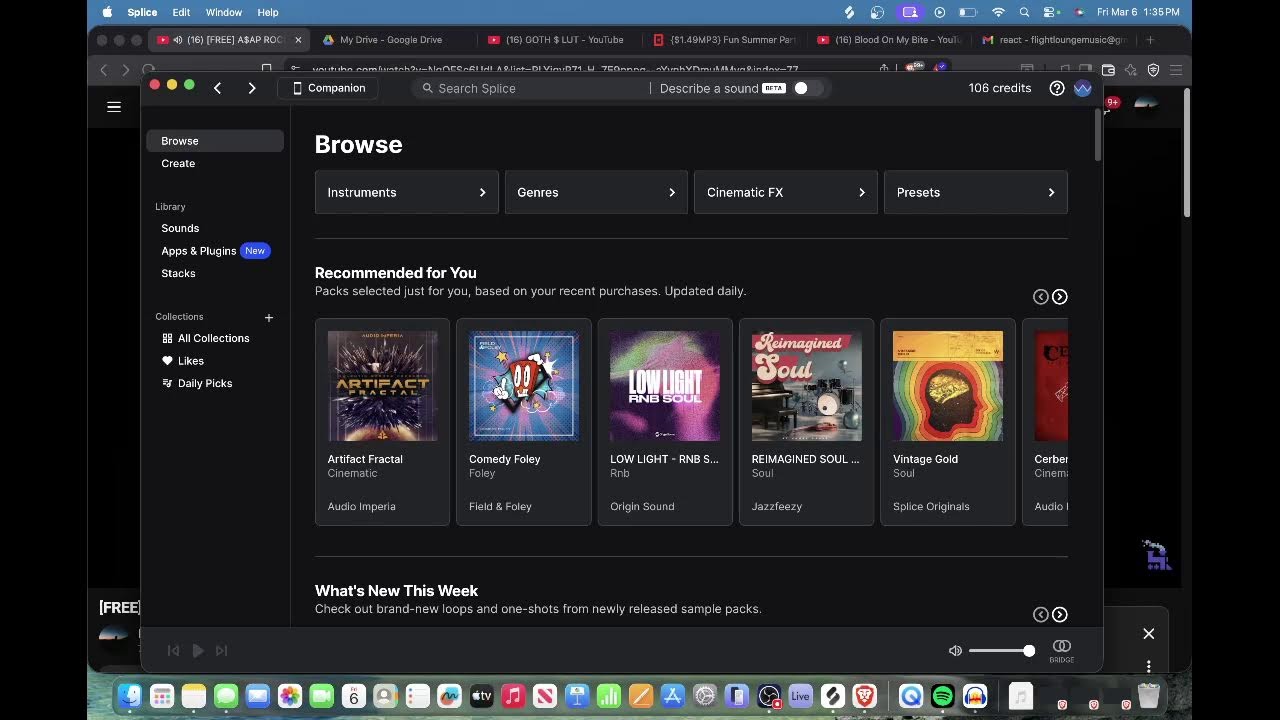Toggle the Describe a sound switch
Viewport: 1280px width, 720px height.
pyautogui.click(x=807, y=88)
